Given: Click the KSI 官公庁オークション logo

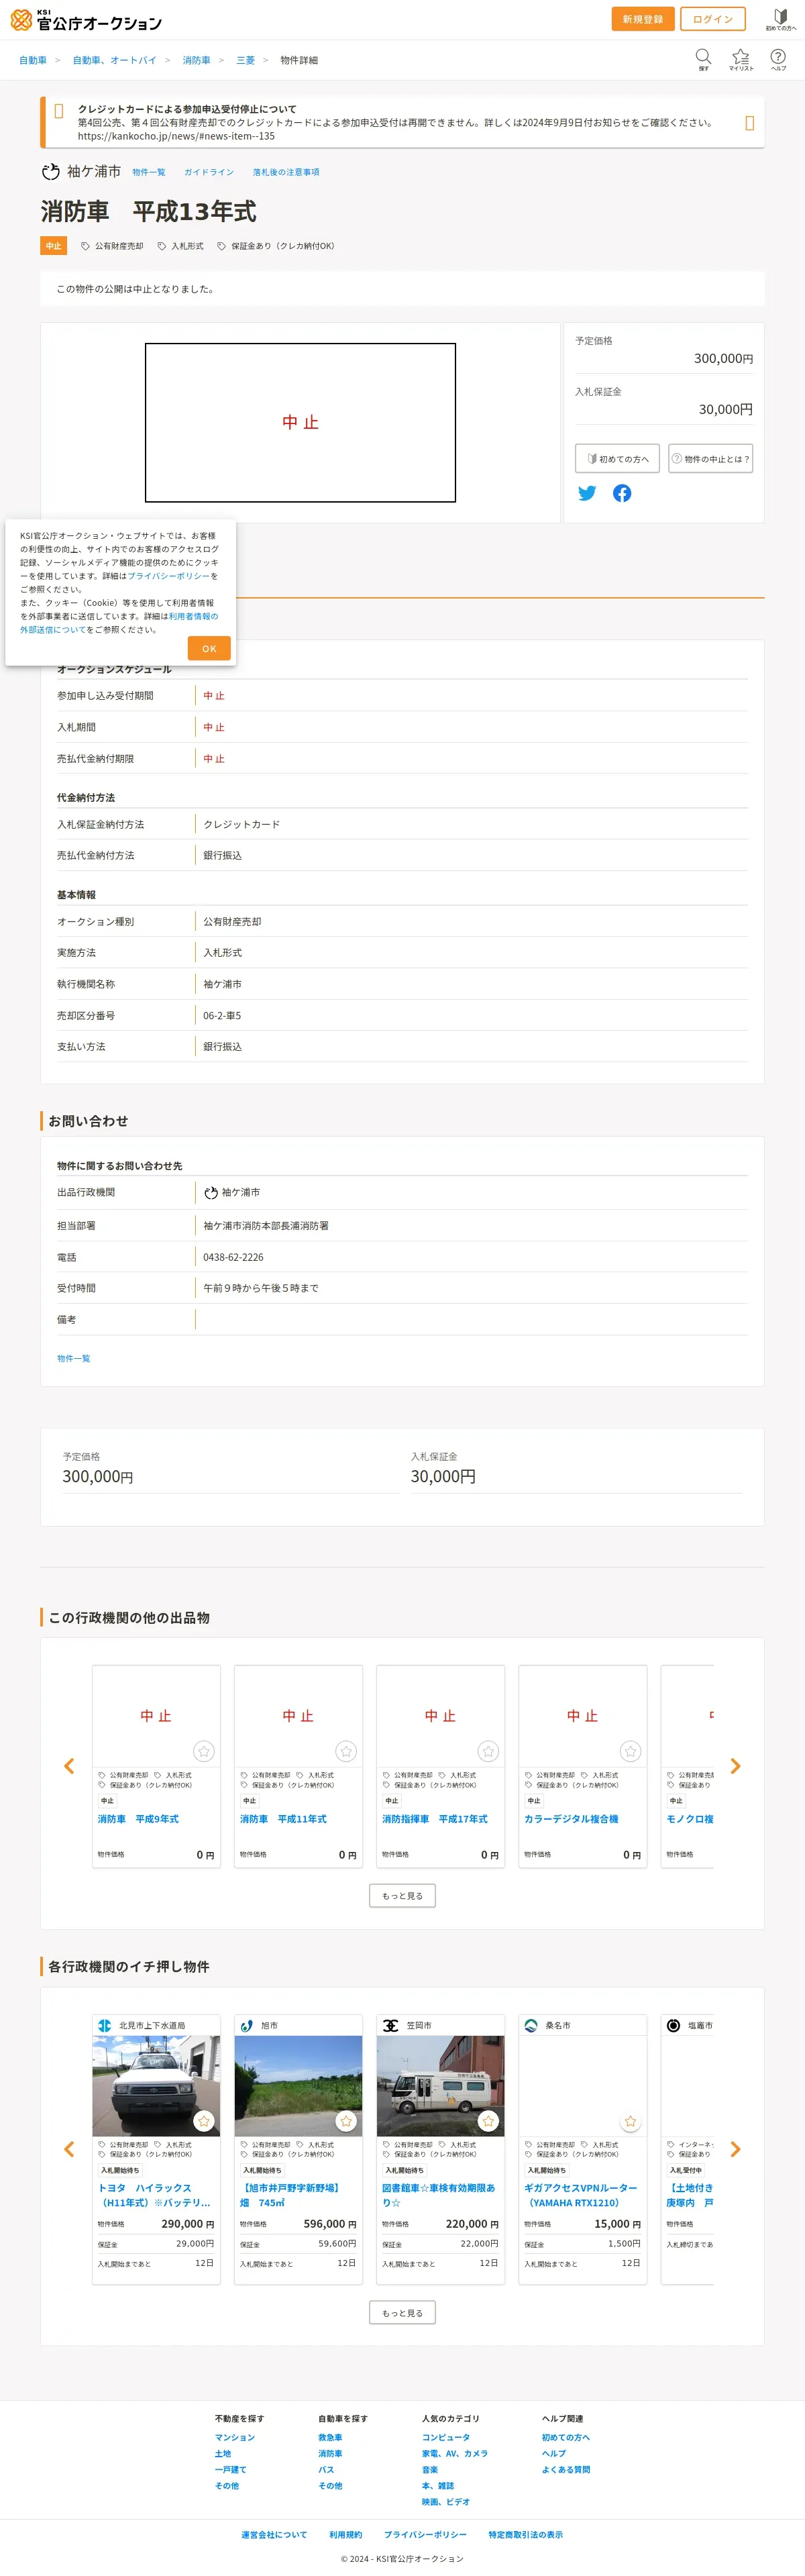Looking at the screenshot, I should [x=86, y=20].
